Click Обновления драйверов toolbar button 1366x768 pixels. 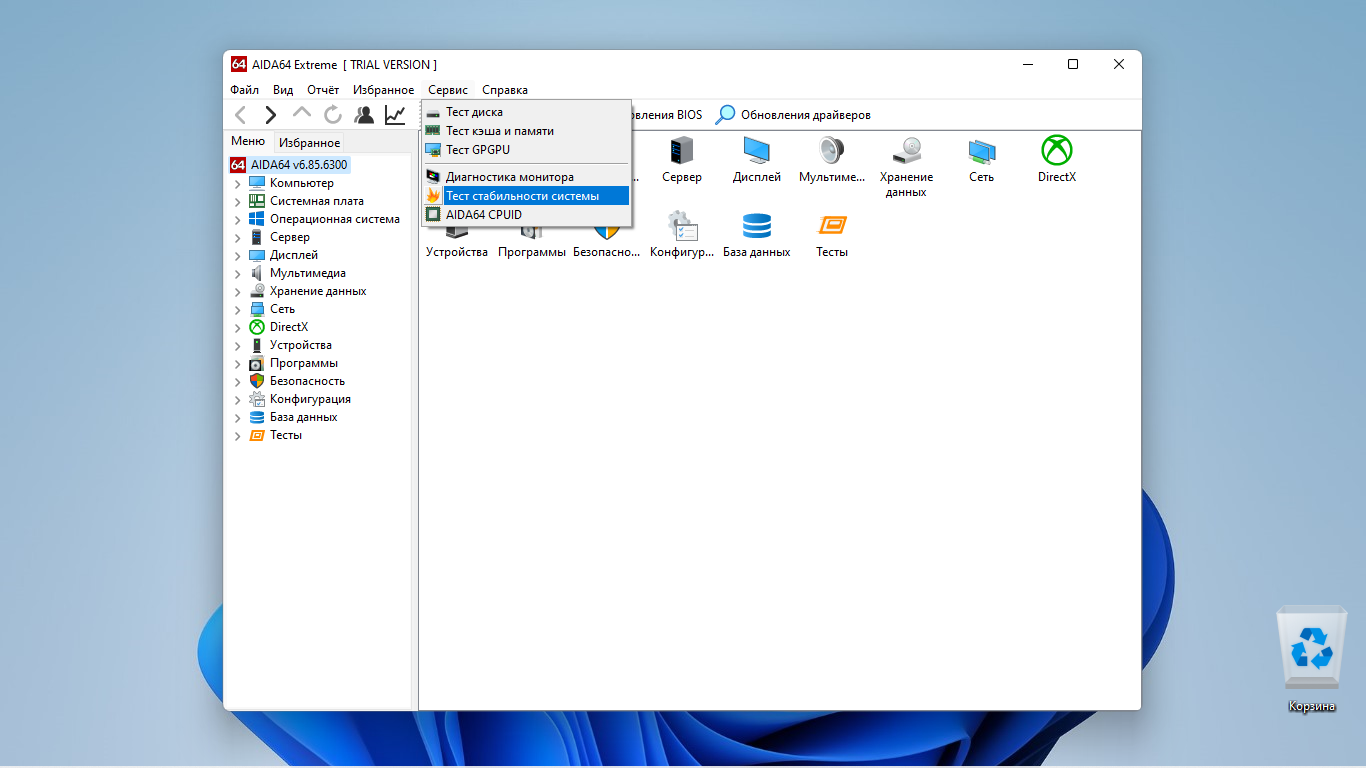coord(794,115)
